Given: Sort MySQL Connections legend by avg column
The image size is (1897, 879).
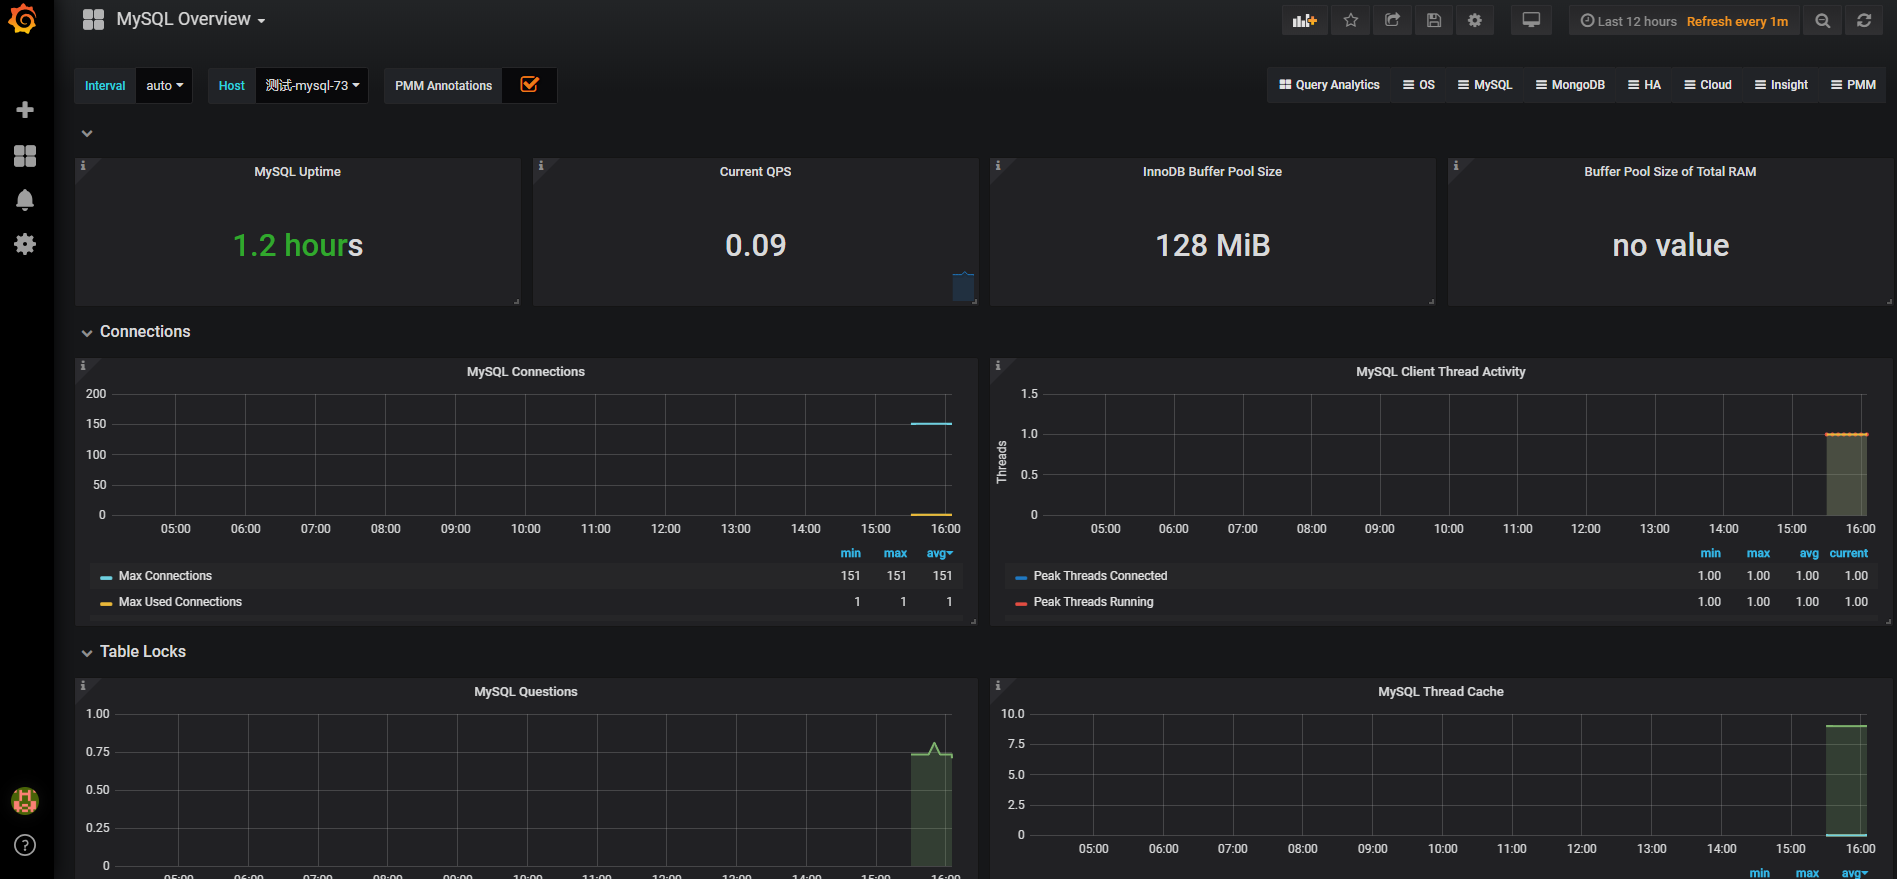Looking at the screenshot, I should (939, 553).
